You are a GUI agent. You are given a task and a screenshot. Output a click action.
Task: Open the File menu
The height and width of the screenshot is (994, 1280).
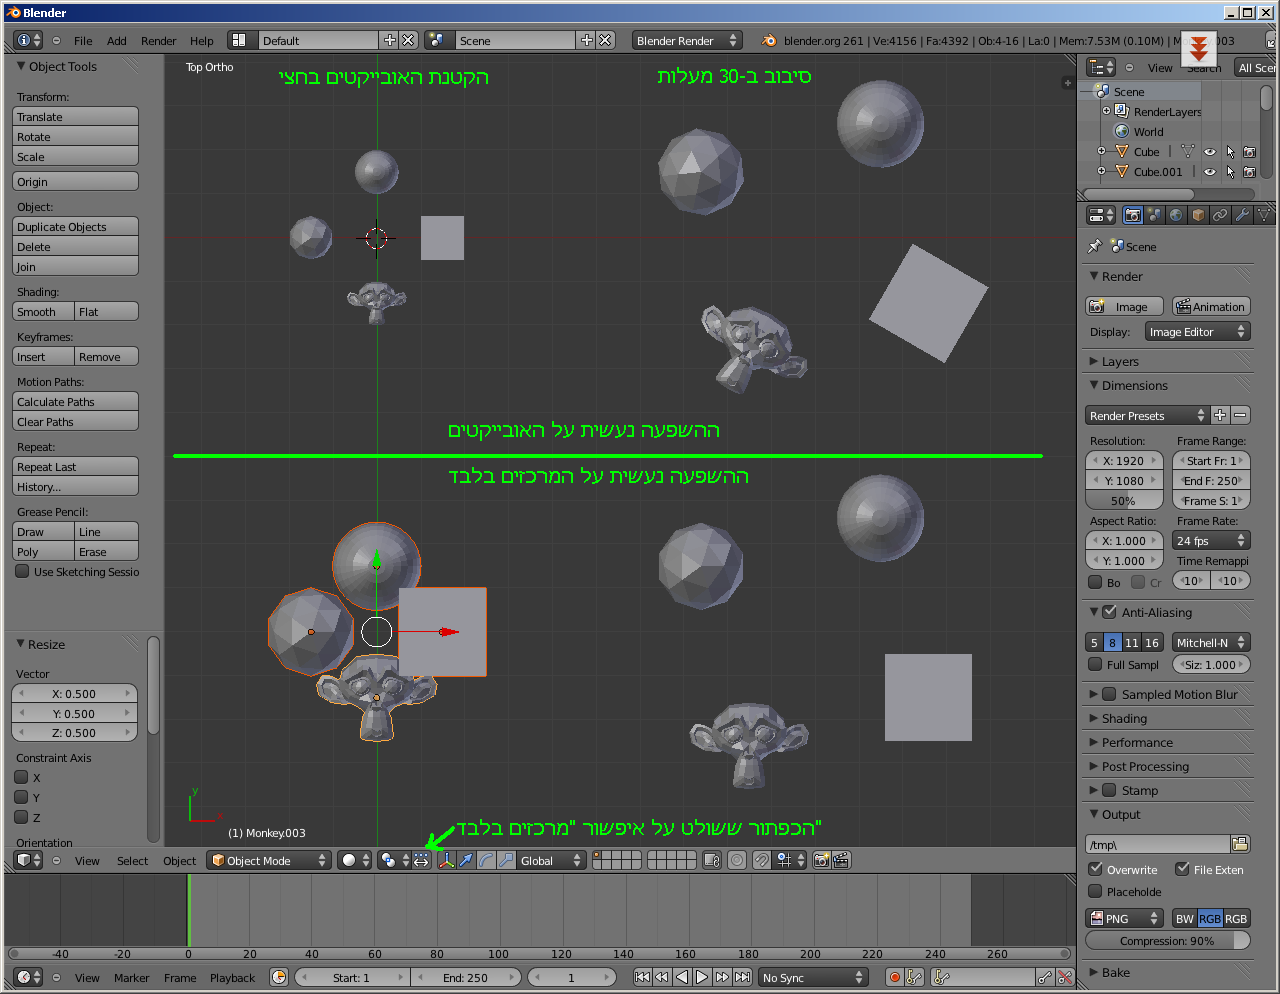(x=83, y=41)
